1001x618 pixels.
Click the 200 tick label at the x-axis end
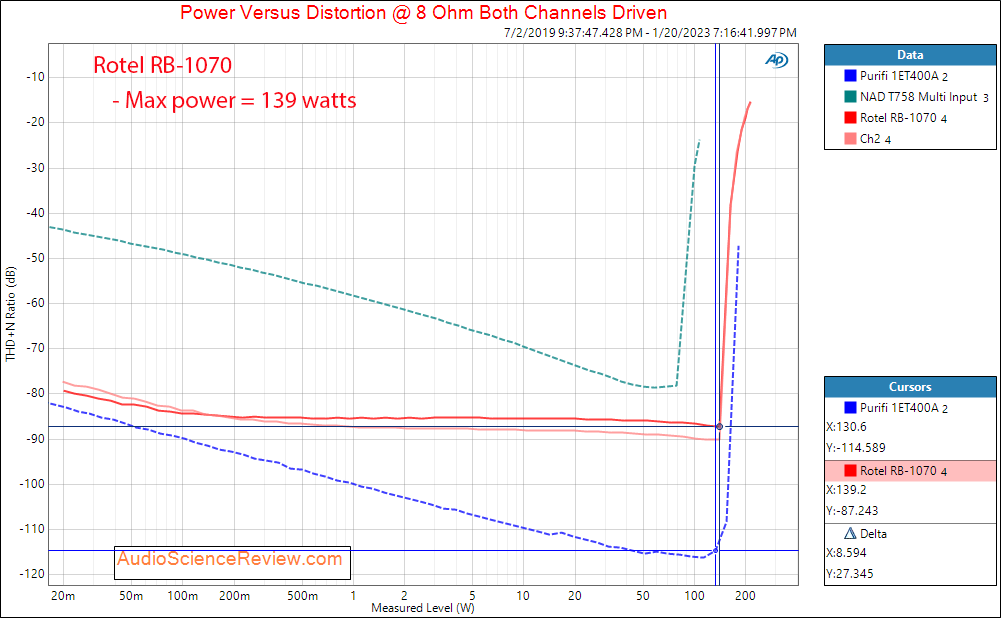745,596
